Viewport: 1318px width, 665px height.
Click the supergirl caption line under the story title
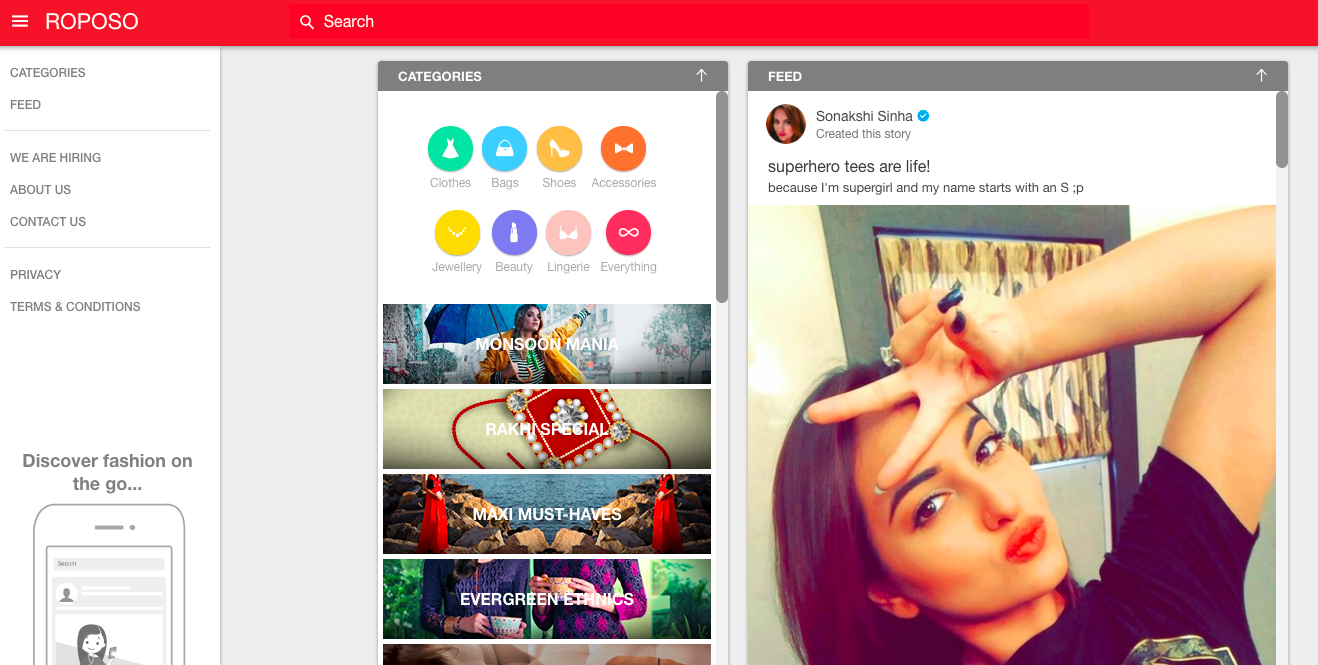(926, 188)
